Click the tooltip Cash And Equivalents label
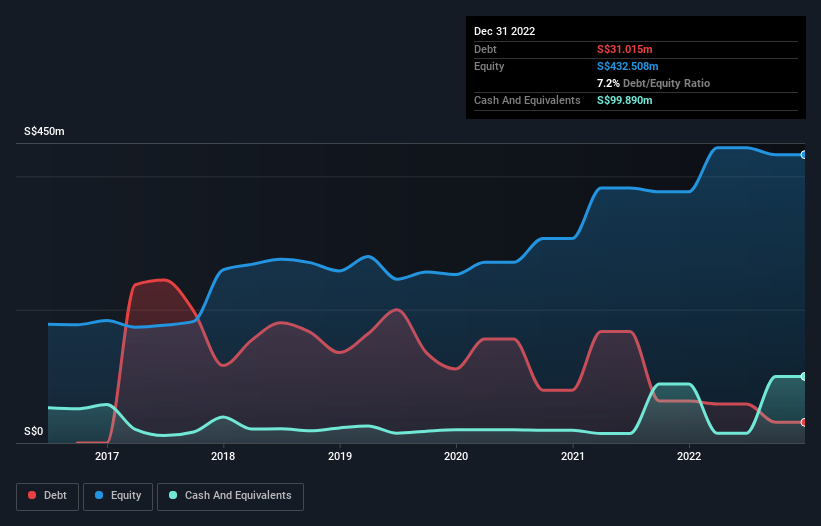 point(527,100)
